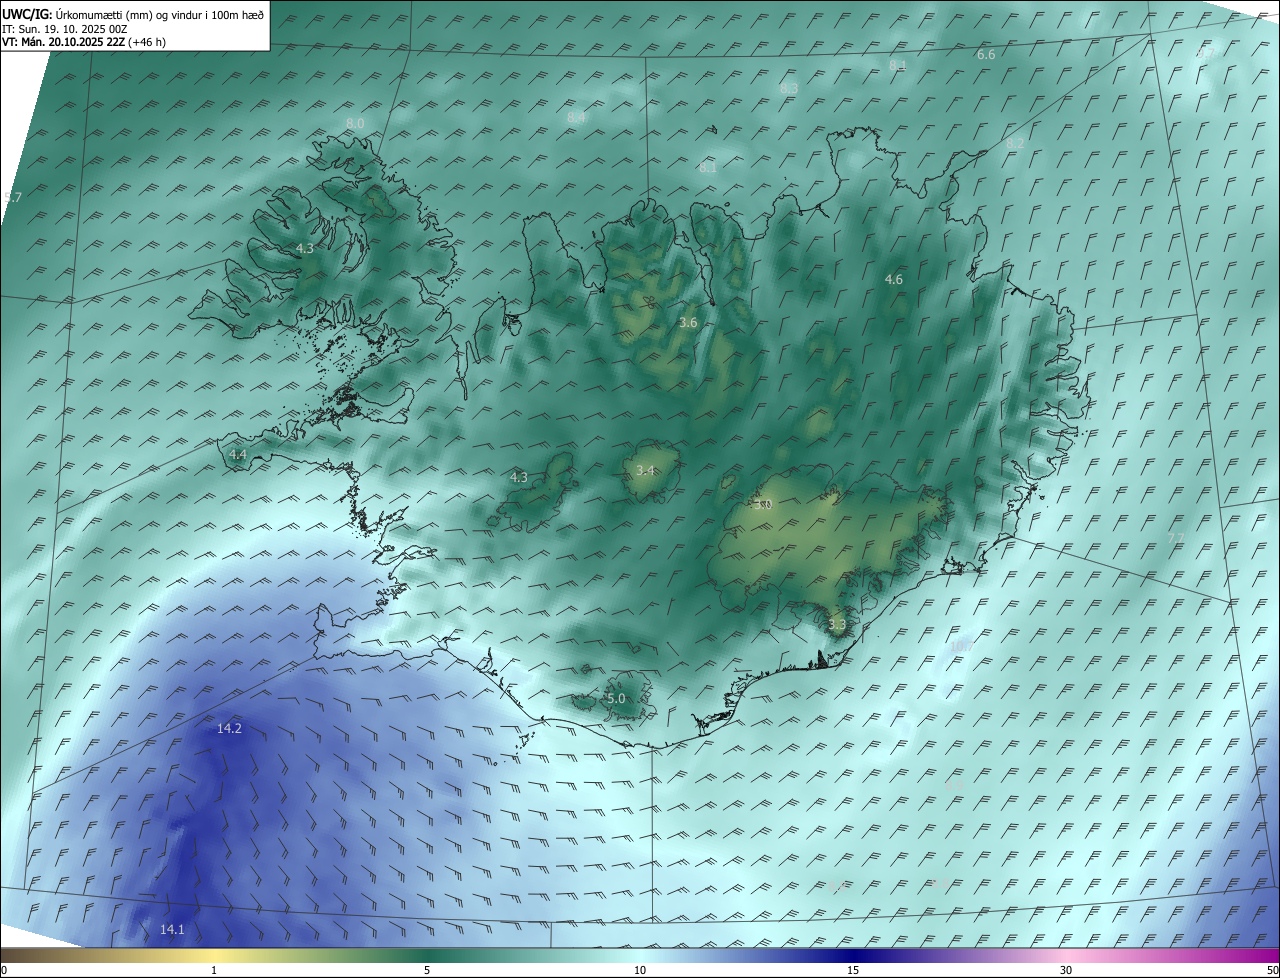1280x978 pixels.
Task: Select the faint 10.7 value offshore southeast
Action: pyautogui.click(x=961, y=647)
